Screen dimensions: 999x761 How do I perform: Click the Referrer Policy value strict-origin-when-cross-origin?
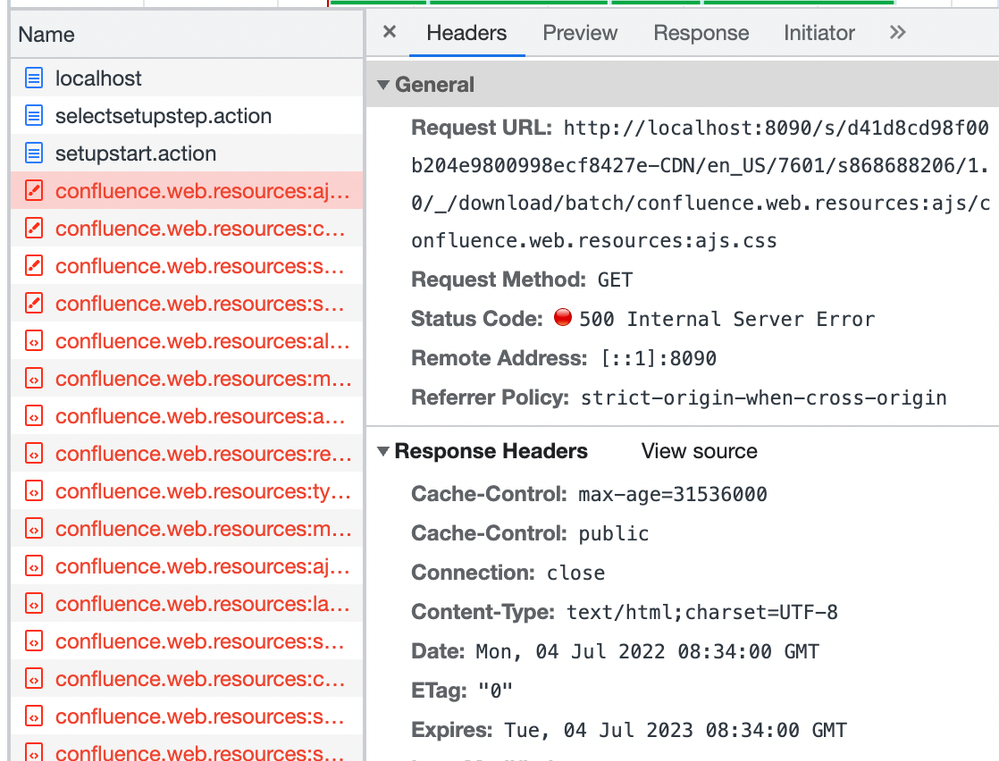(763, 398)
